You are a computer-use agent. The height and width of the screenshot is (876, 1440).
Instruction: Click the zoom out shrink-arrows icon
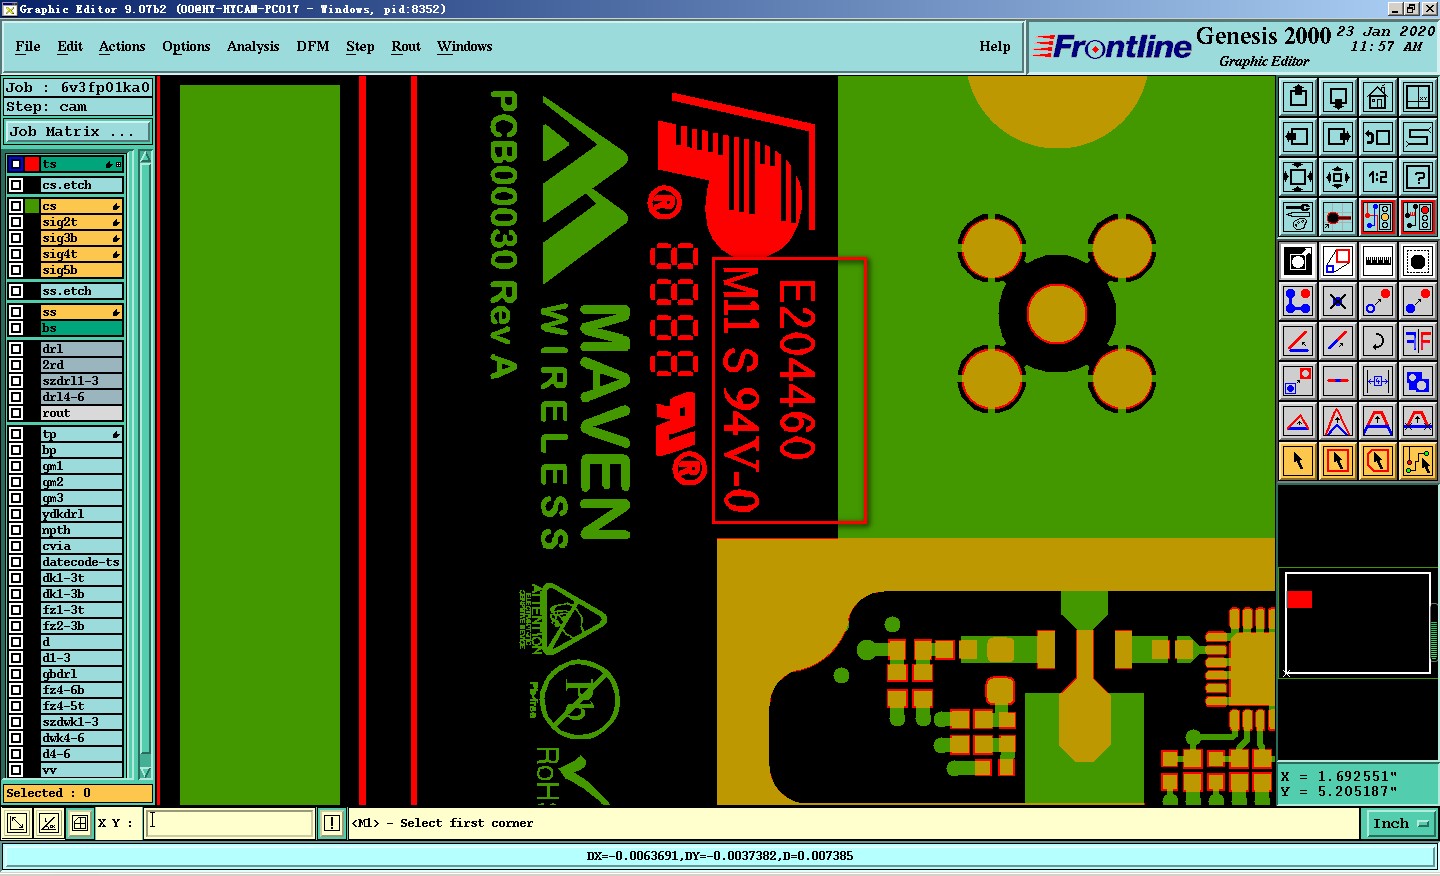click(x=1338, y=177)
